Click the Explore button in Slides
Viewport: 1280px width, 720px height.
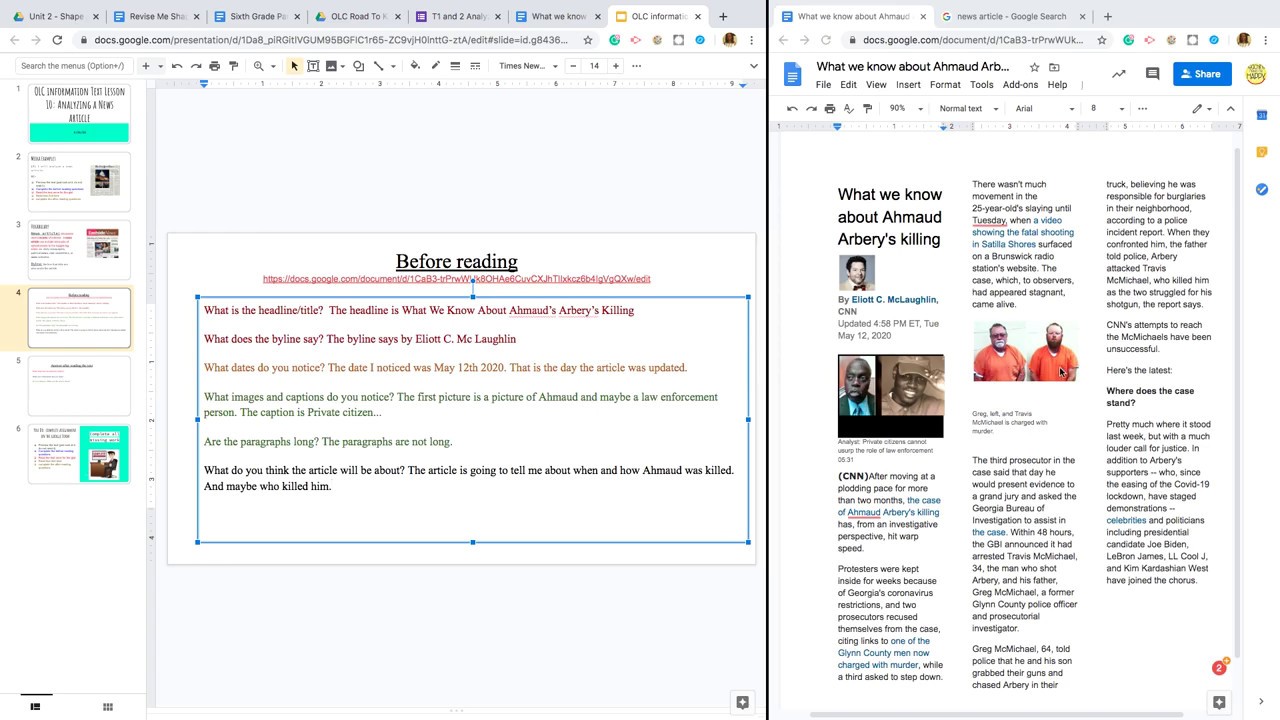click(742, 703)
